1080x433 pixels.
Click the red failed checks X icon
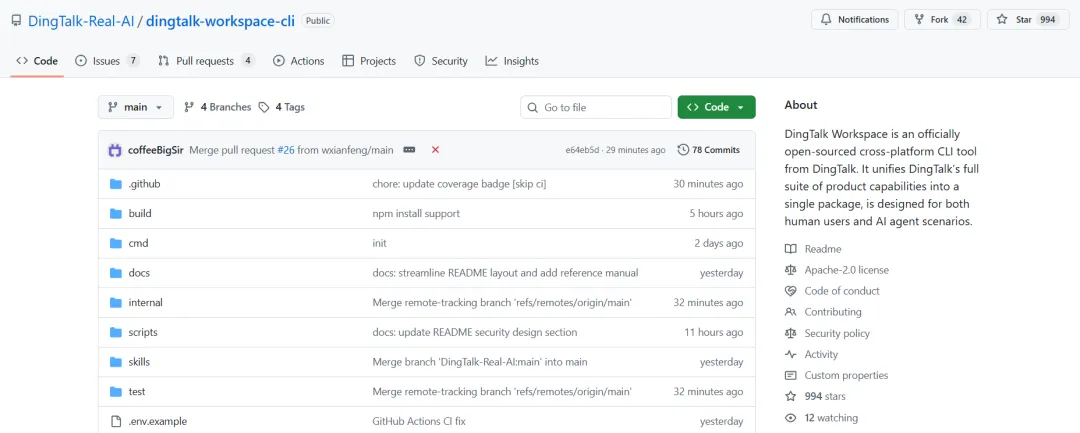pos(435,149)
